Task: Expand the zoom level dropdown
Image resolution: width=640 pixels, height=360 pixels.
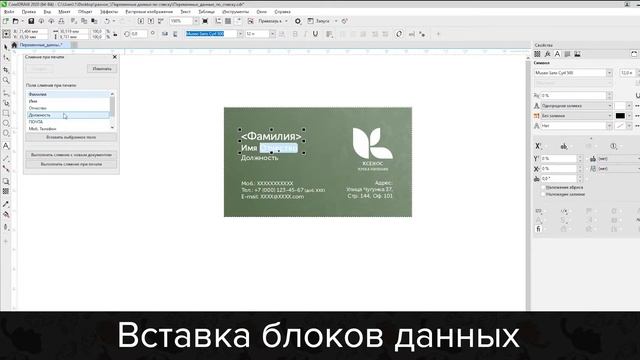Action: pyautogui.click(x=196, y=21)
